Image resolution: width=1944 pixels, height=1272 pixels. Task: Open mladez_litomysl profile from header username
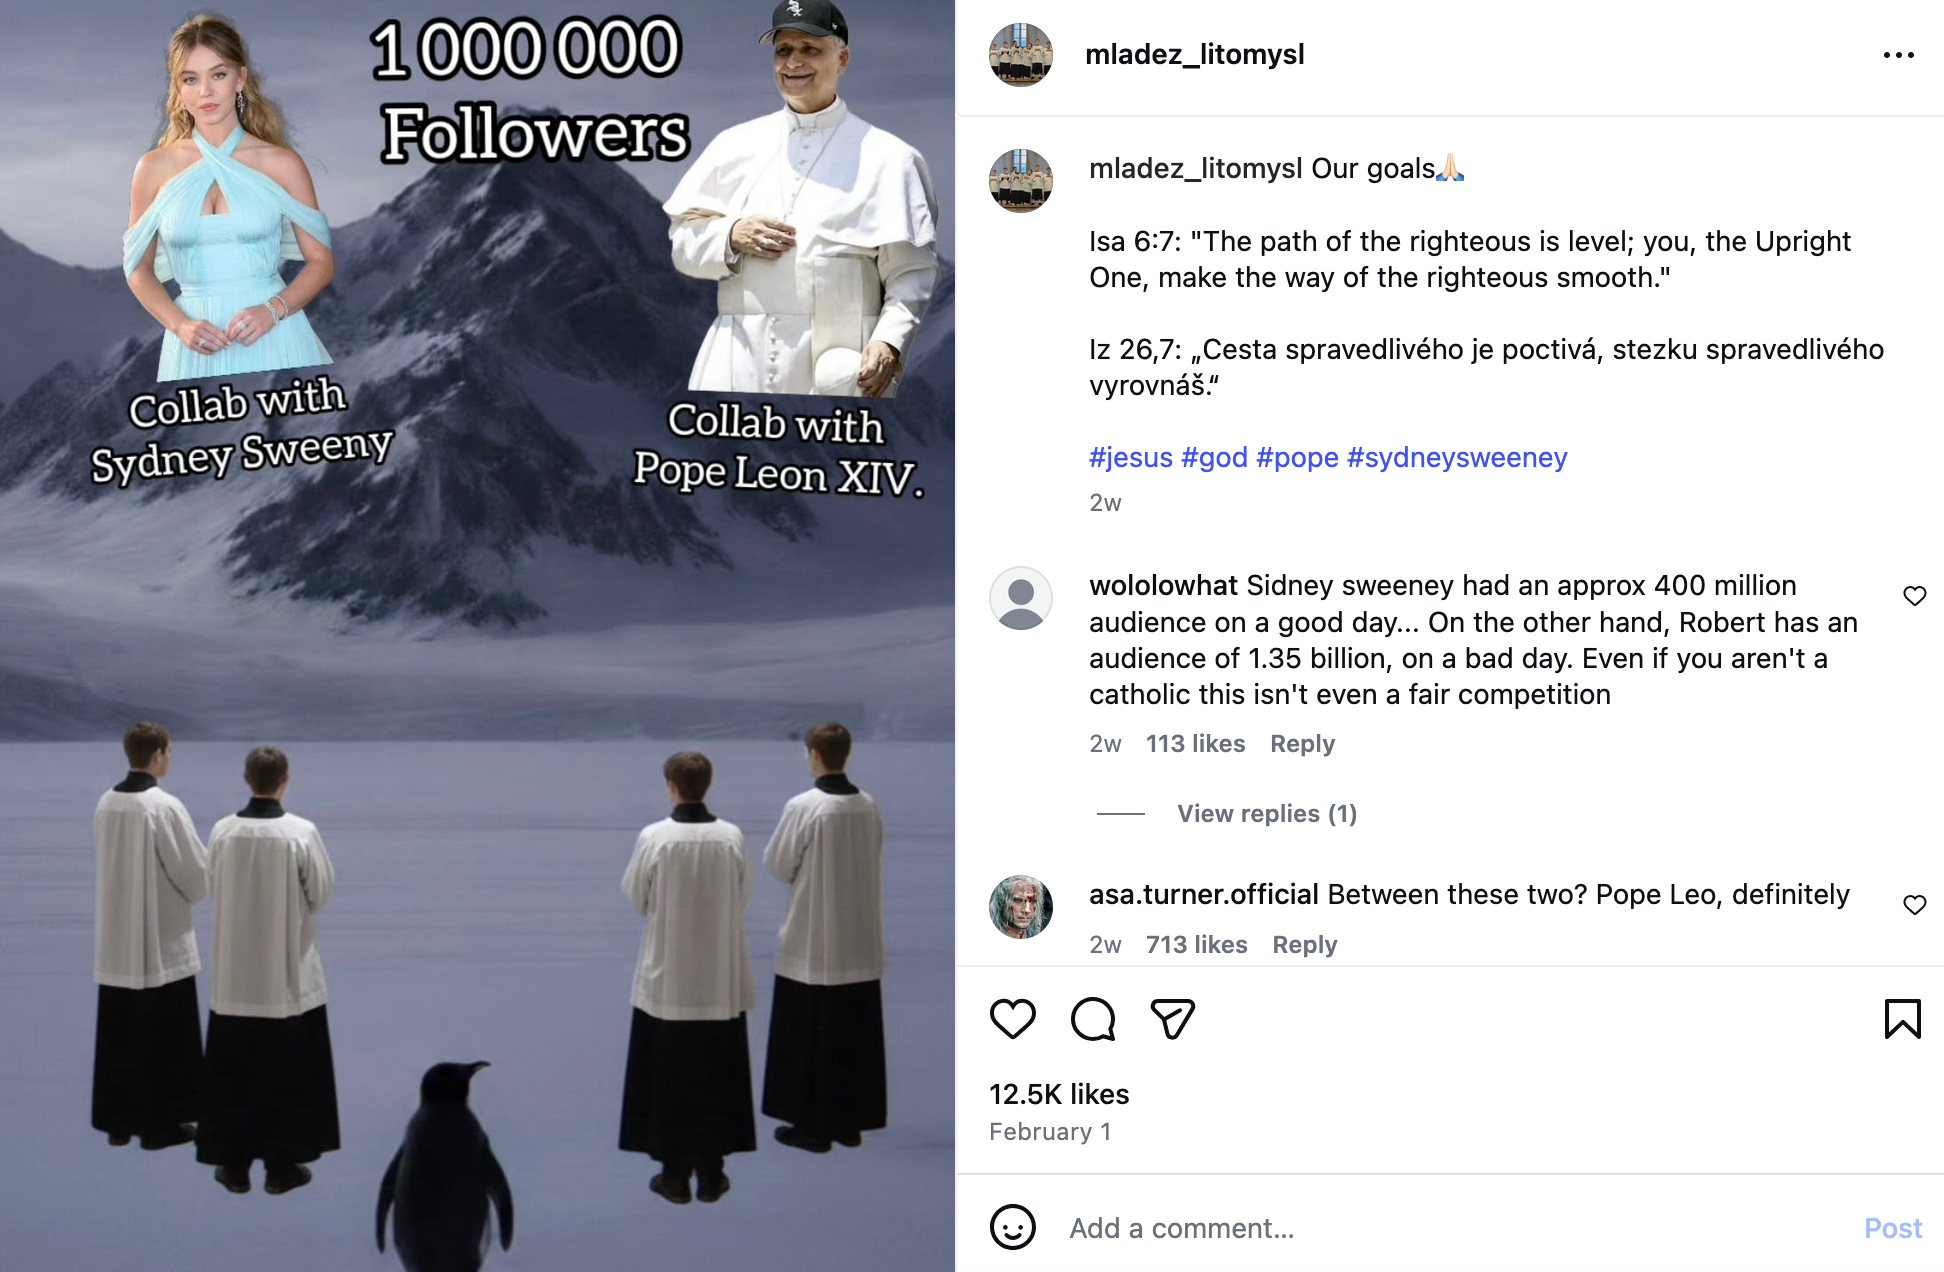(1195, 54)
